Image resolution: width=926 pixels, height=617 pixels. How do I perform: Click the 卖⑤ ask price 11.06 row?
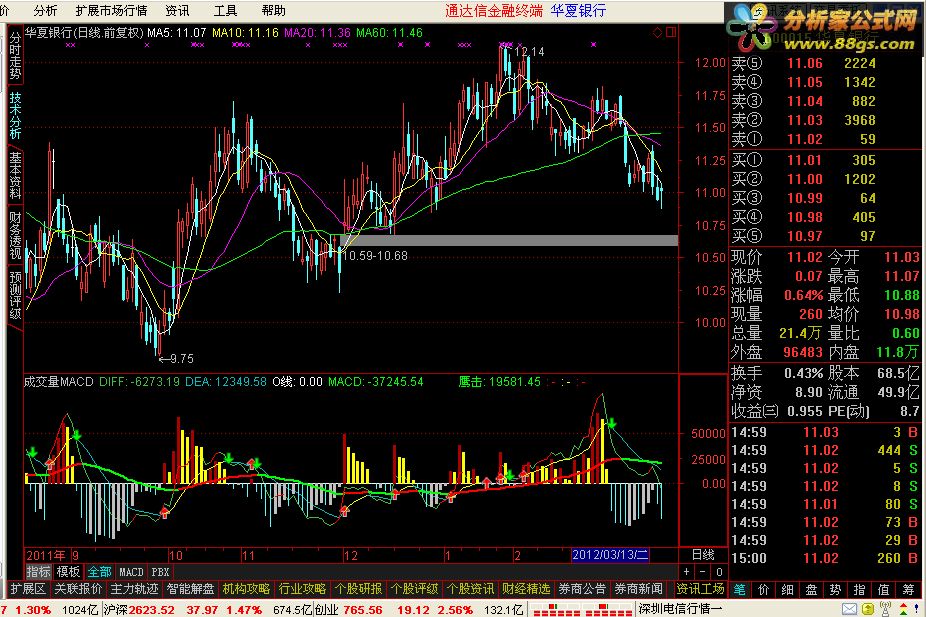(825, 63)
